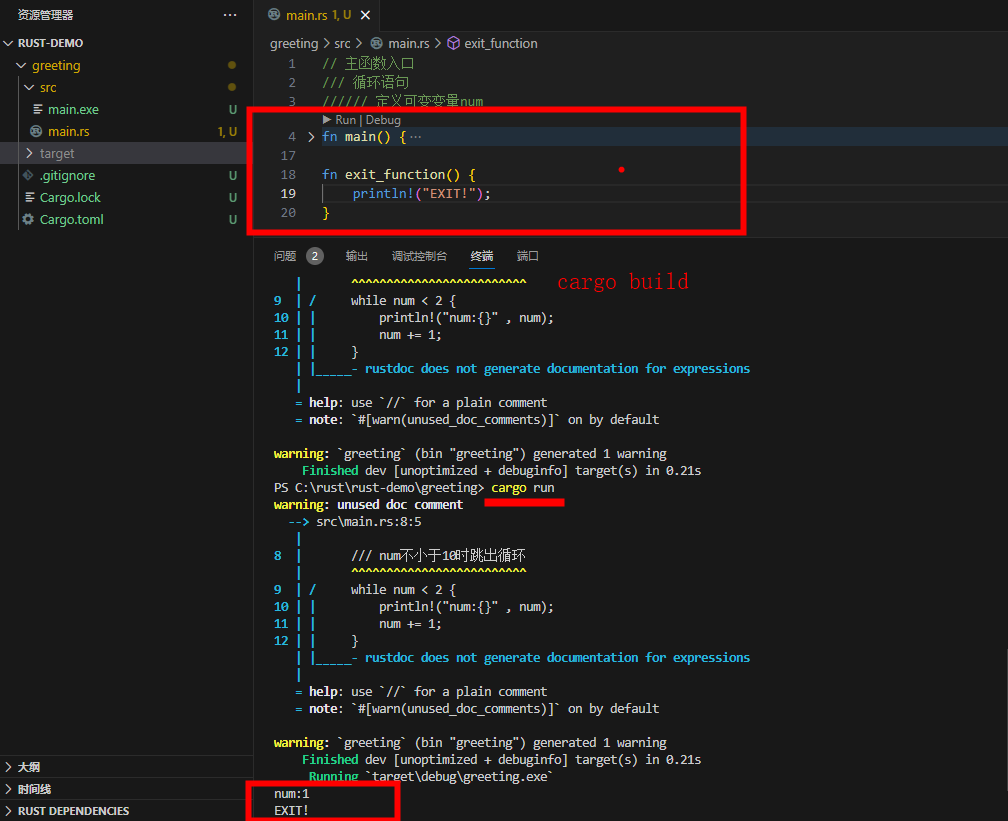Switch to the 端口 ports tab
Viewport: 1008px width, 821px height.
pos(528,257)
